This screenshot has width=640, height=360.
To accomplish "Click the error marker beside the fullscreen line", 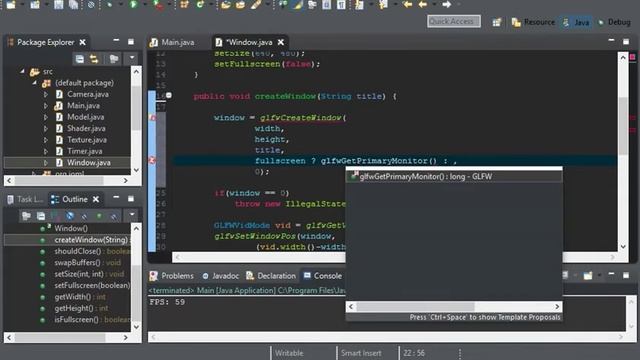I will [152, 160].
